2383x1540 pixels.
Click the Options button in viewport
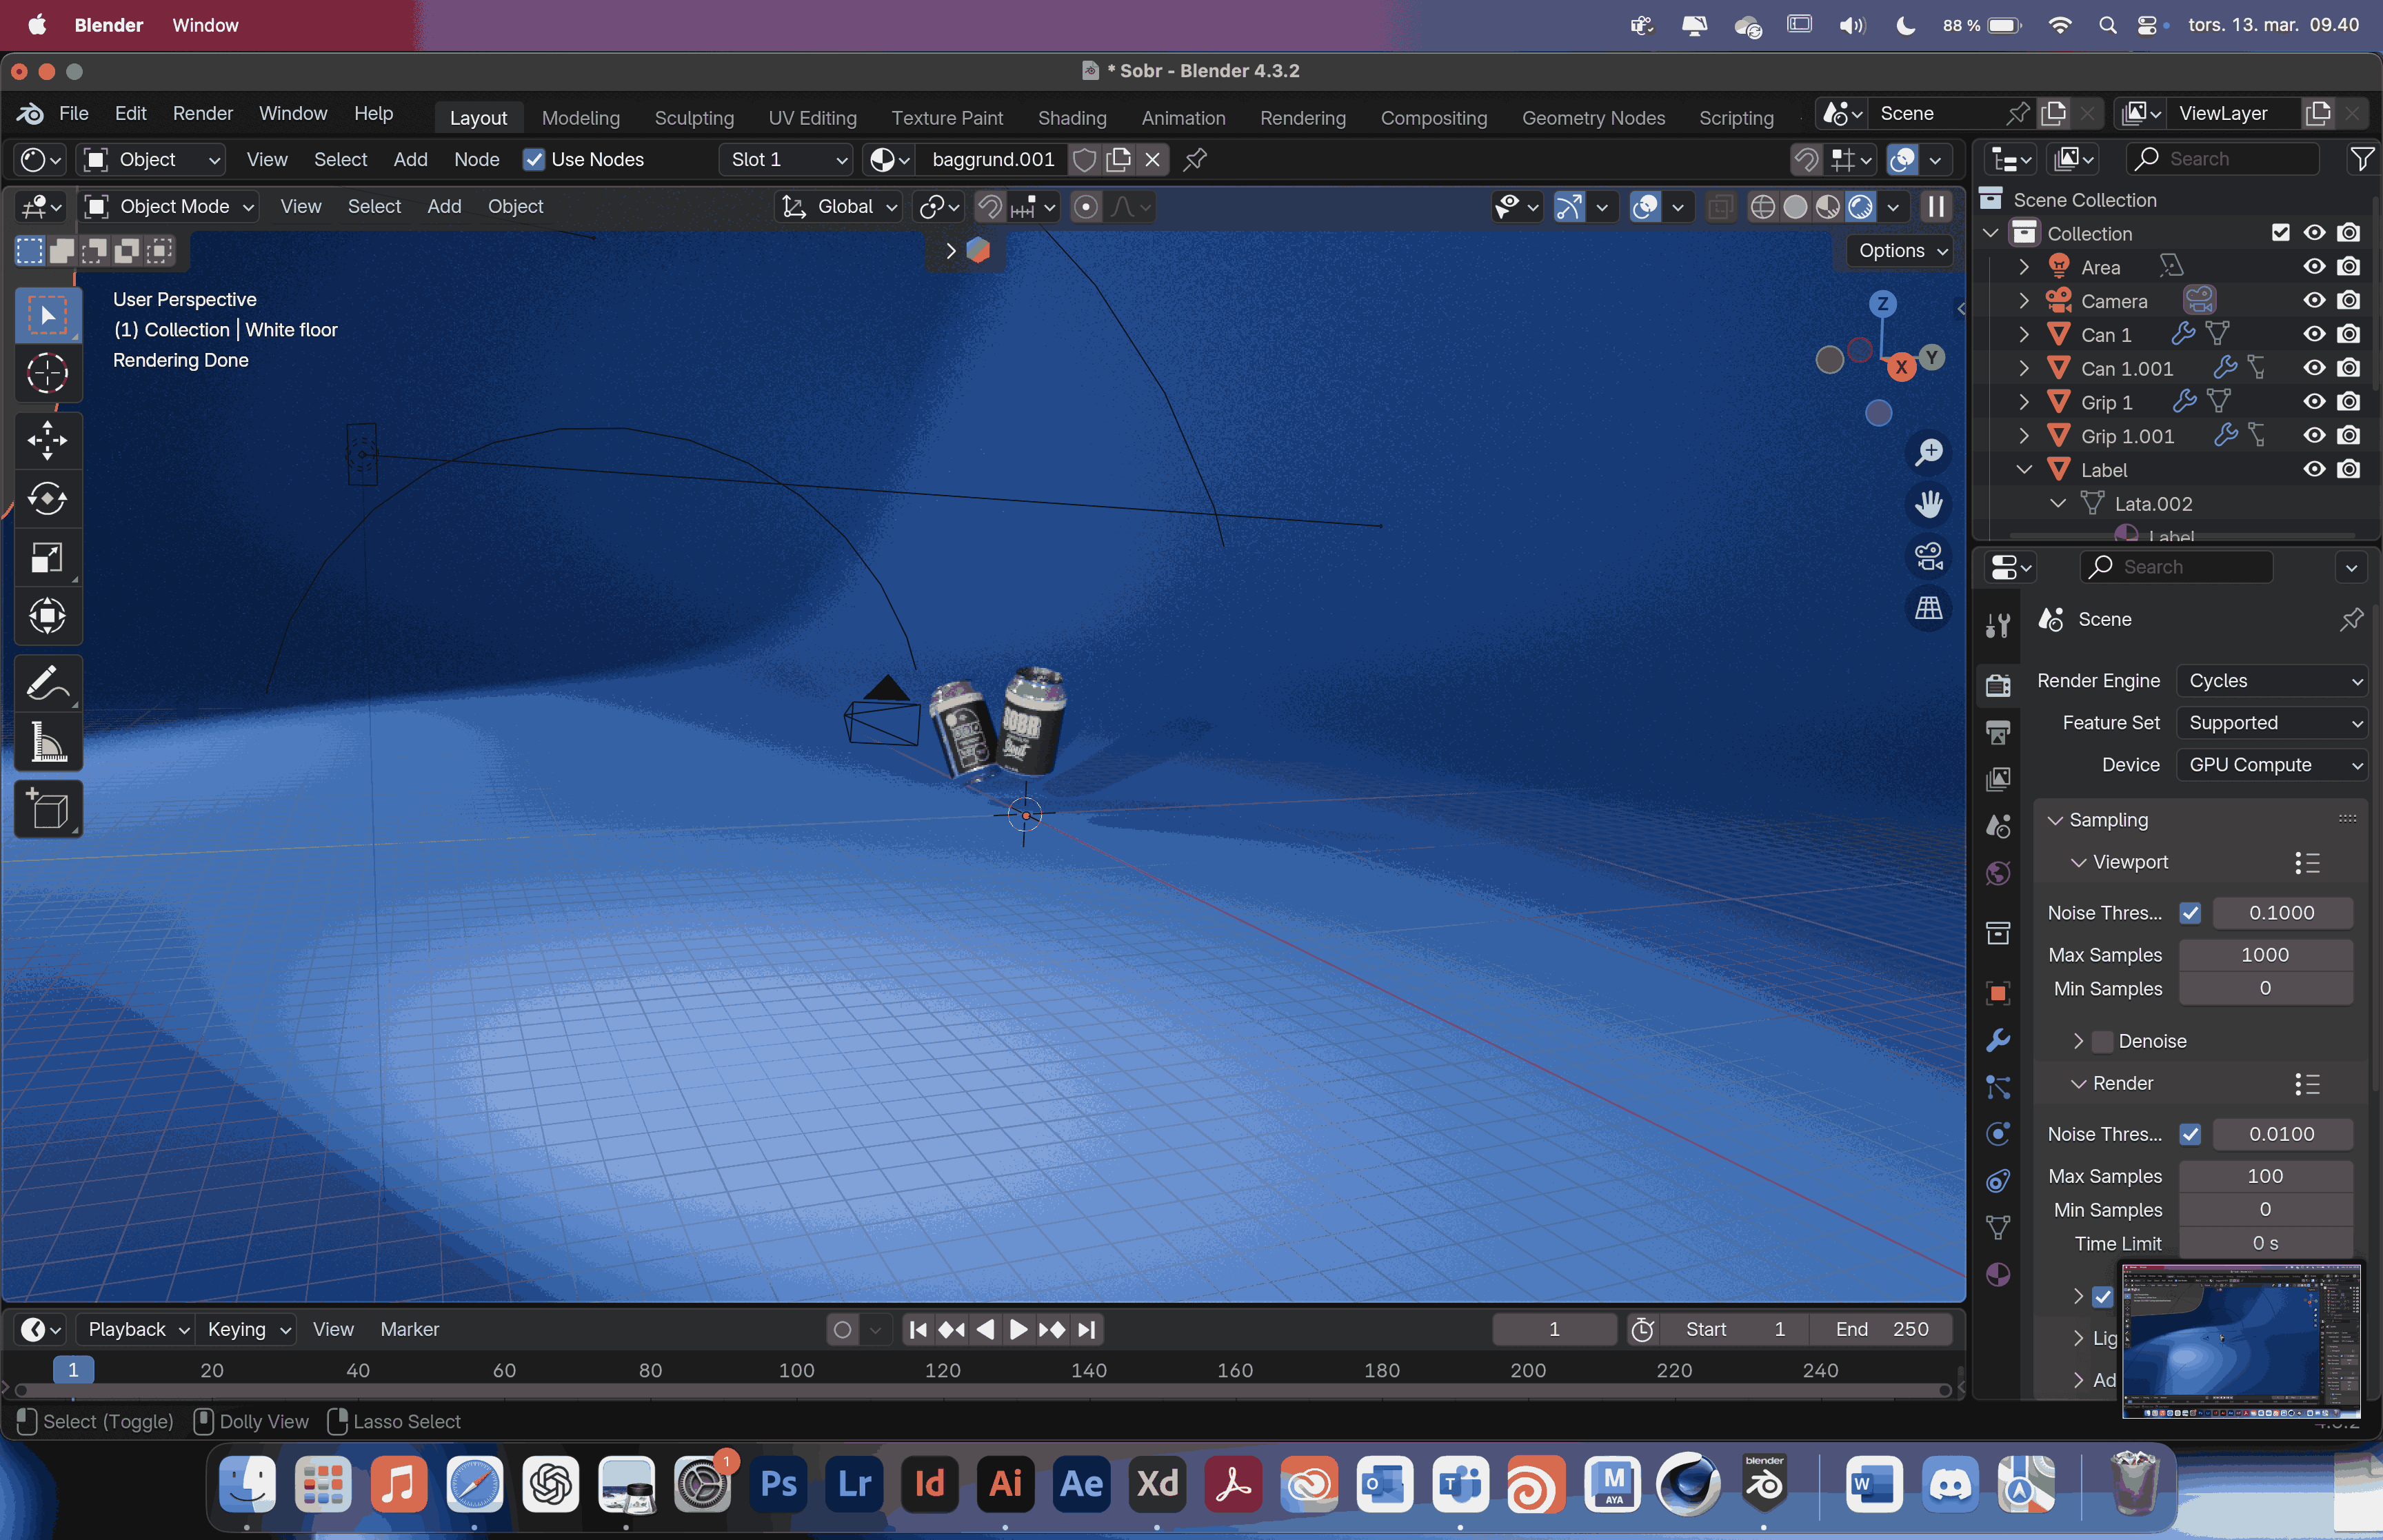(1902, 251)
